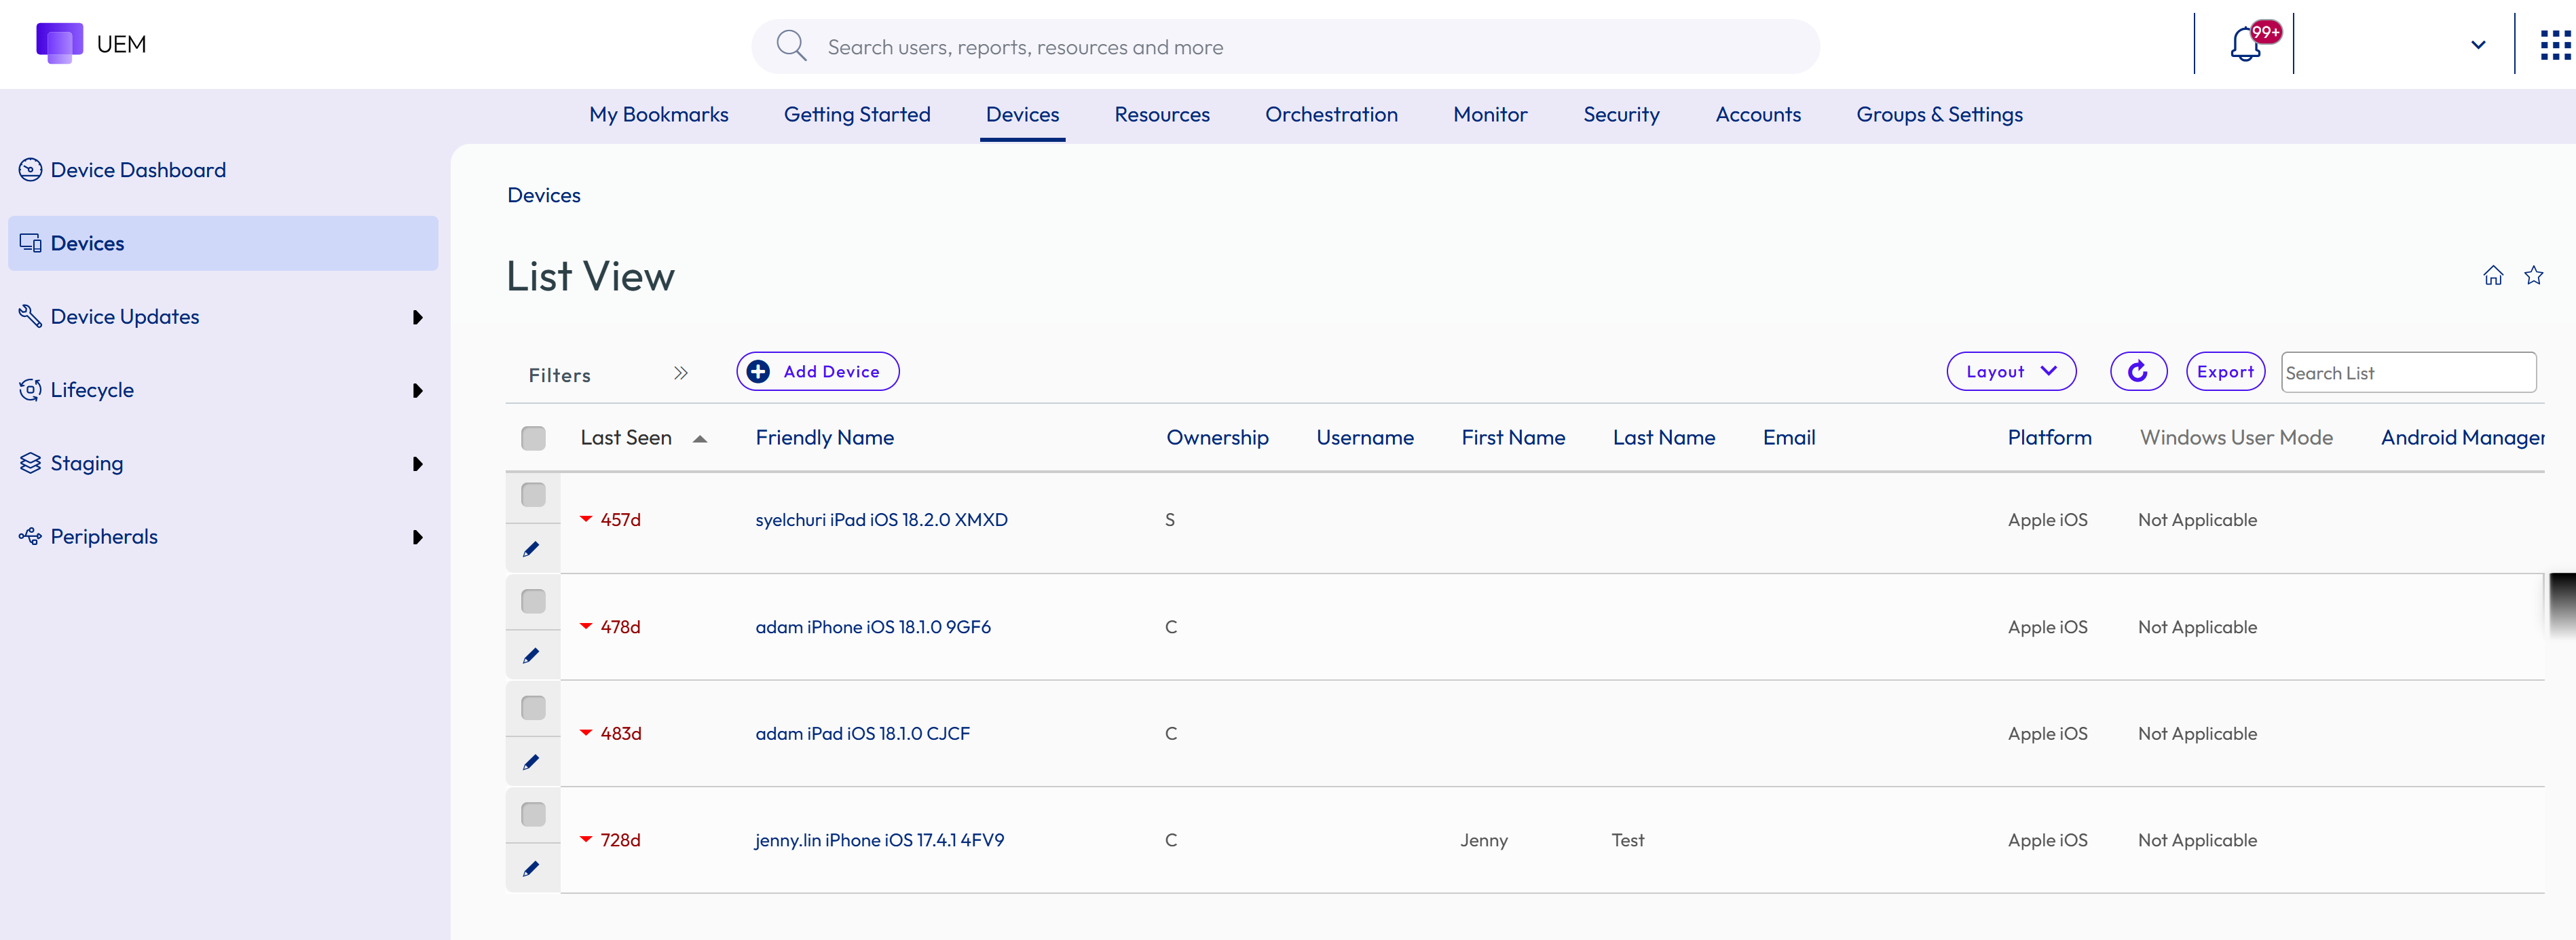The height and width of the screenshot is (940, 2576).
Task: Toggle the Last Seen sort arrow
Action: tap(700, 439)
